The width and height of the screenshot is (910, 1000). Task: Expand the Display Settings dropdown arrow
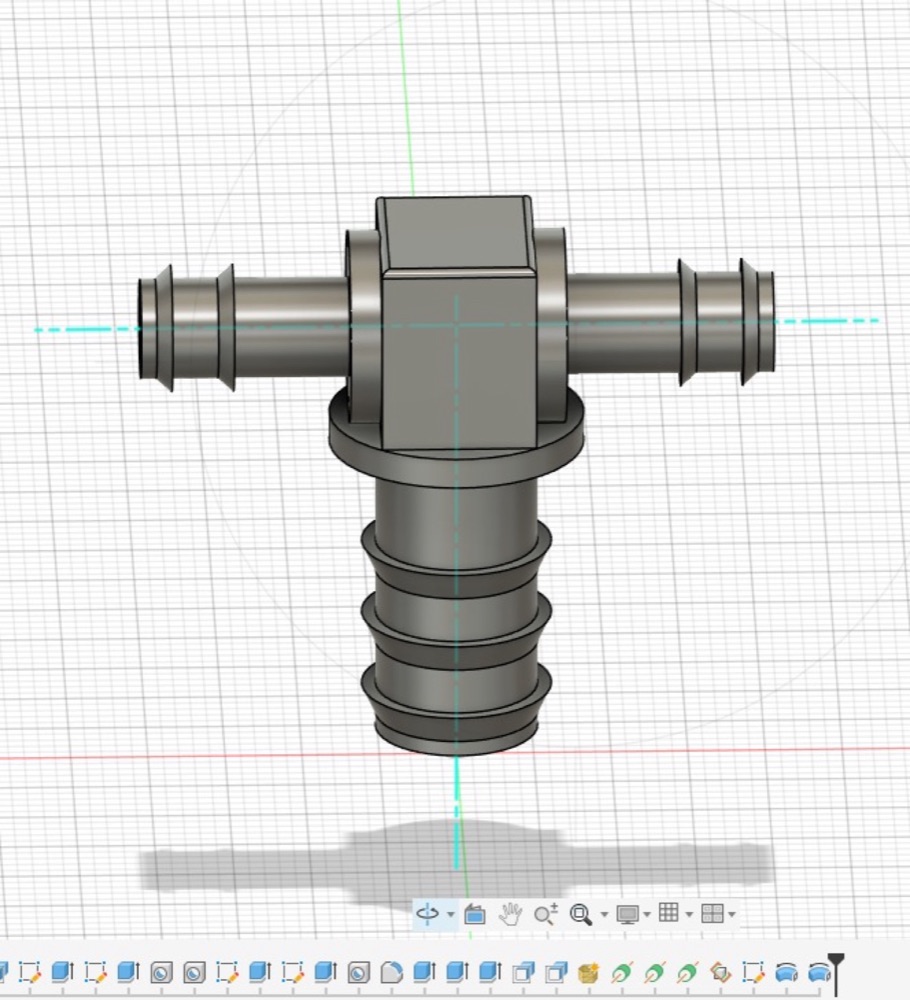pos(647,915)
